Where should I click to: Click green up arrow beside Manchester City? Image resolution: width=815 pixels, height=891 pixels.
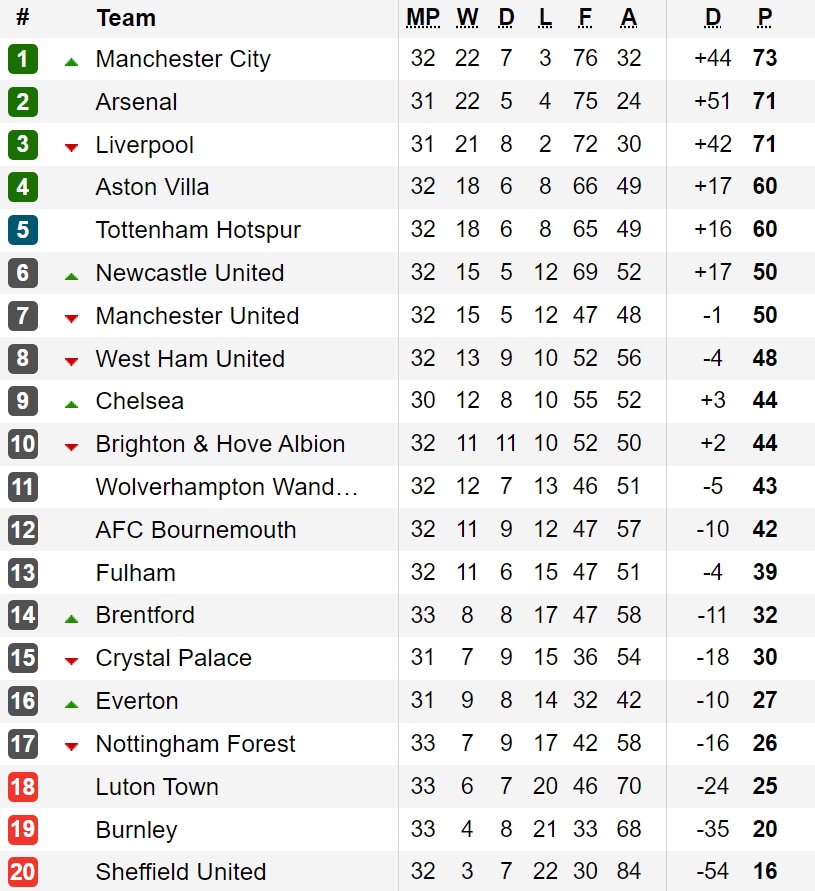tap(71, 62)
